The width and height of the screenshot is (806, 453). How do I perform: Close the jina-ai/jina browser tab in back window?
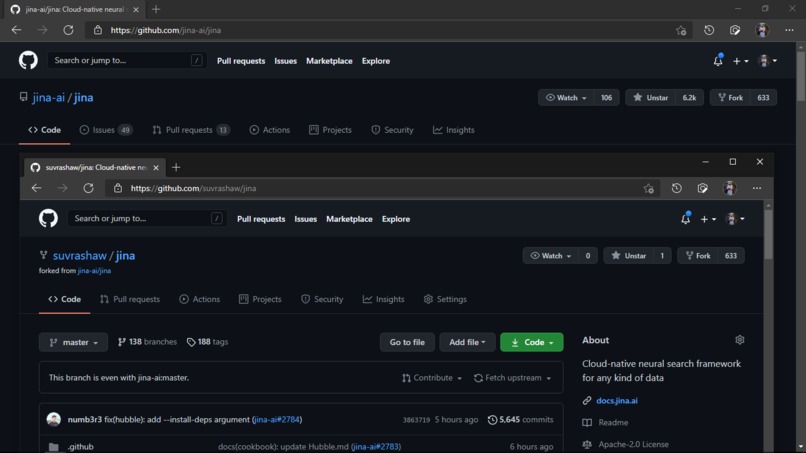pos(136,9)
